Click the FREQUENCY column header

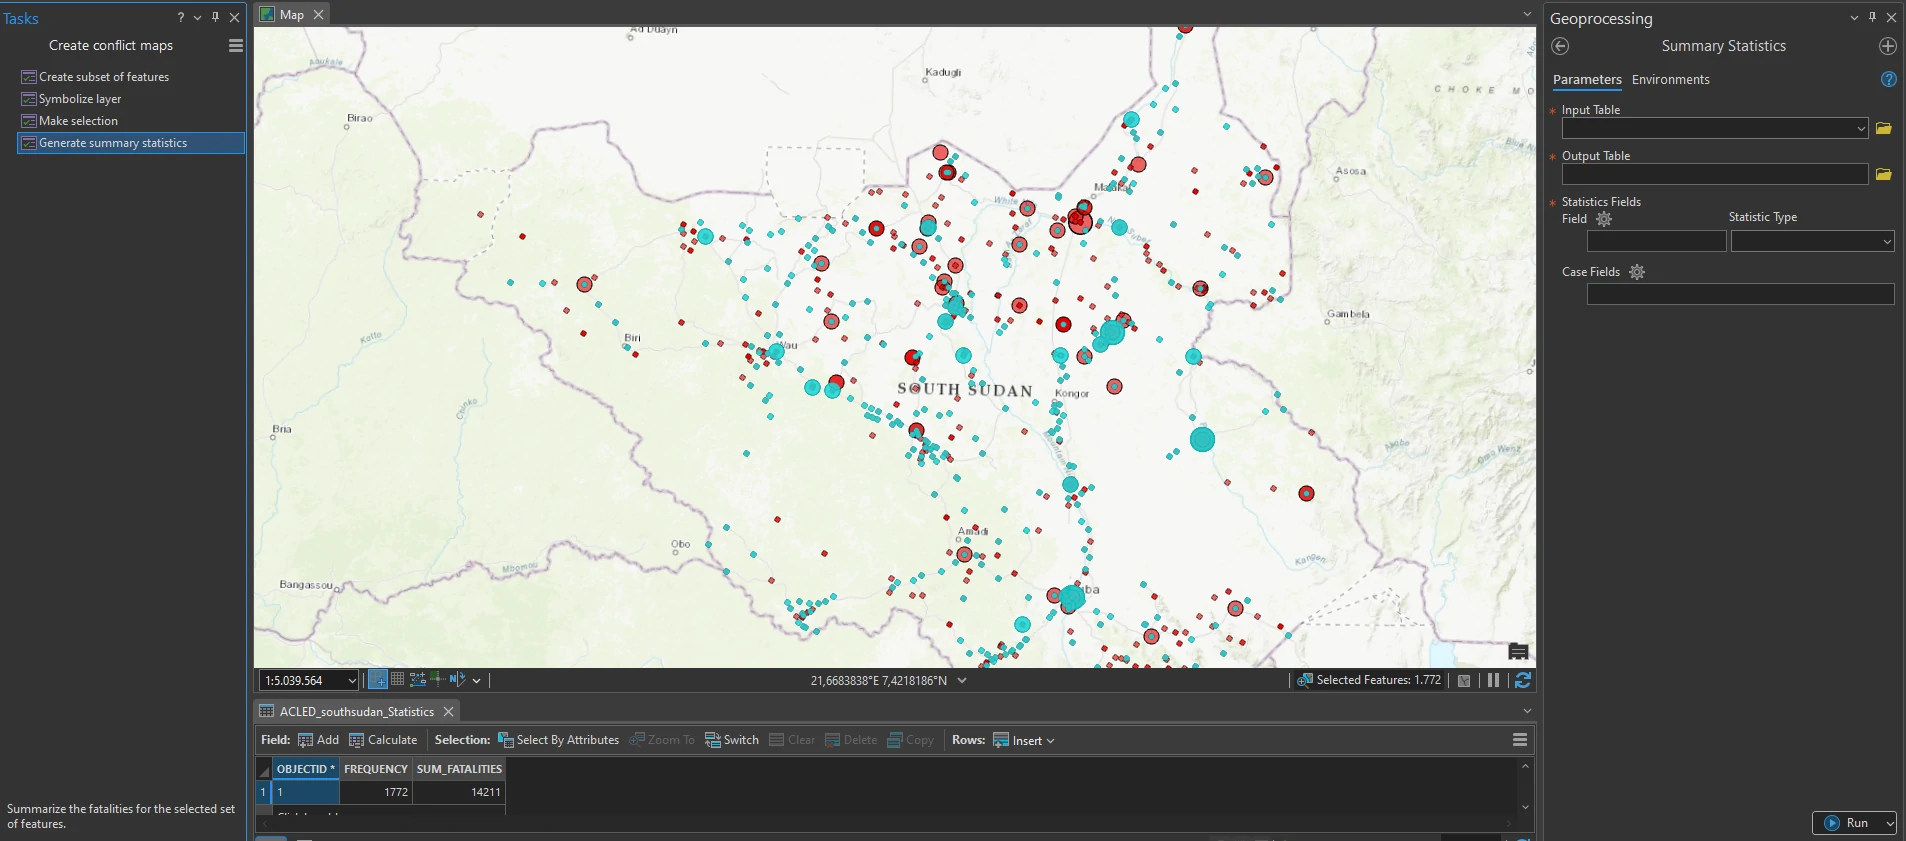coord(376,769)
